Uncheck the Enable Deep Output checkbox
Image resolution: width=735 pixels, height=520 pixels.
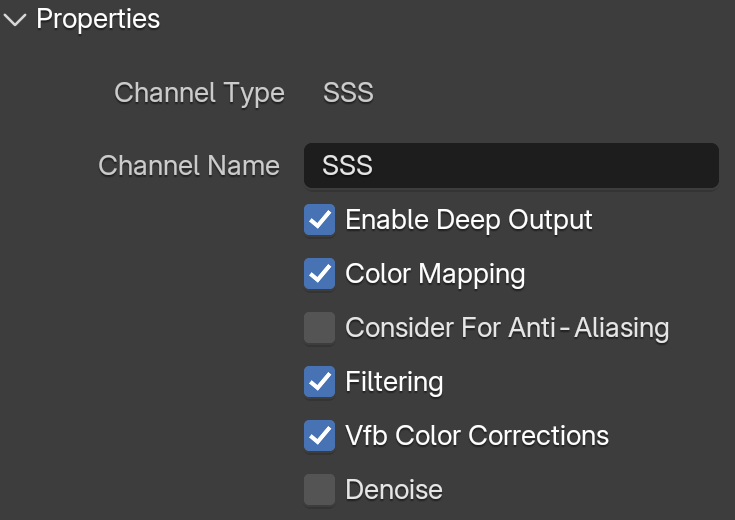(319, 219)
